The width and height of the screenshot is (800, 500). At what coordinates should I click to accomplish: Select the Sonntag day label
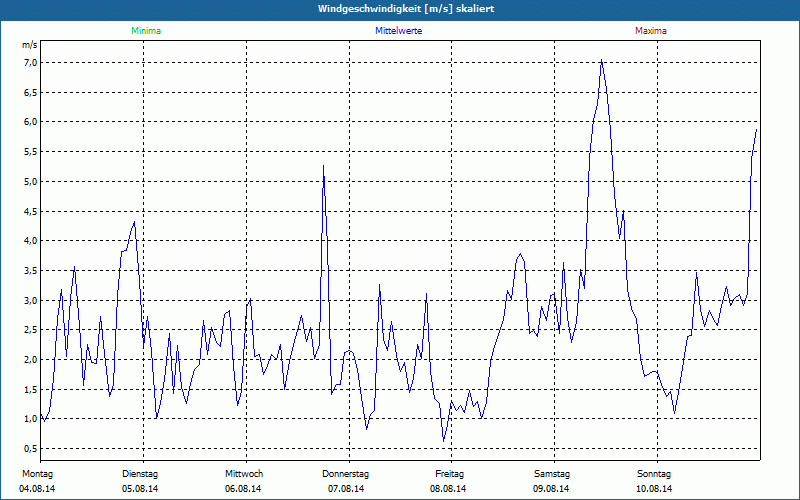654,473
